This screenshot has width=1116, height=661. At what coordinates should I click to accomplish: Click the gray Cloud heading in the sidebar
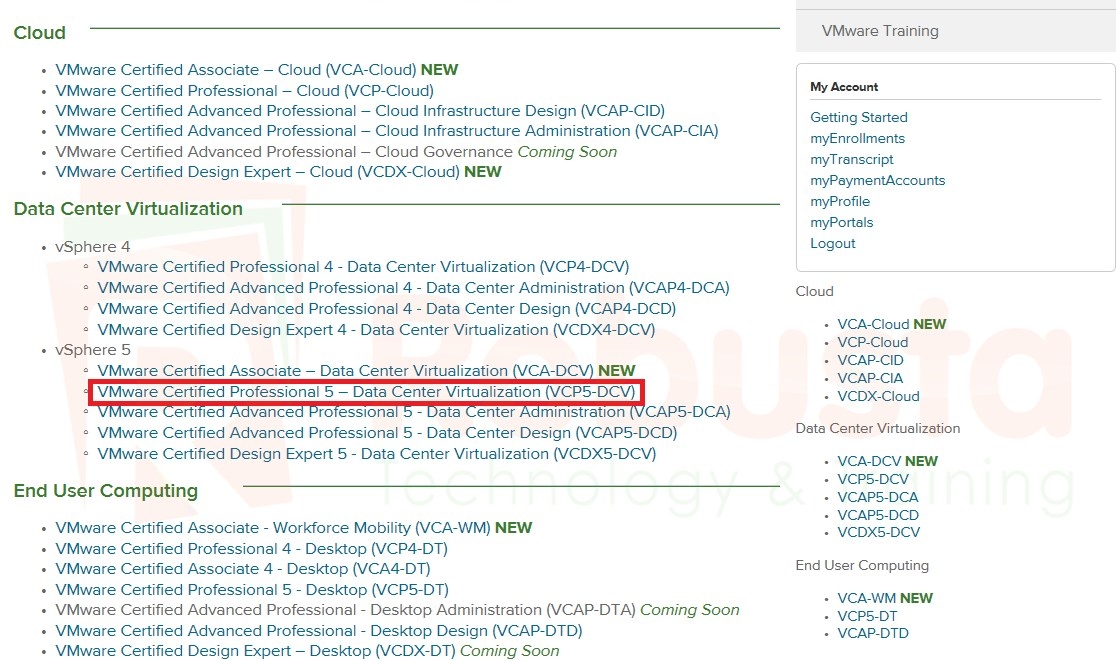[814, 291]
